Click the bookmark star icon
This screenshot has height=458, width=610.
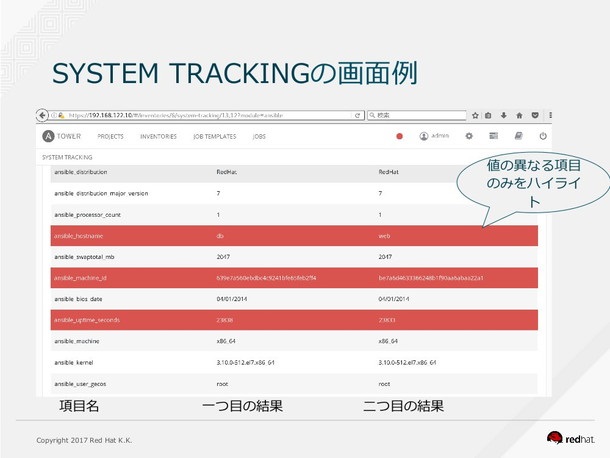pos(475,115)
